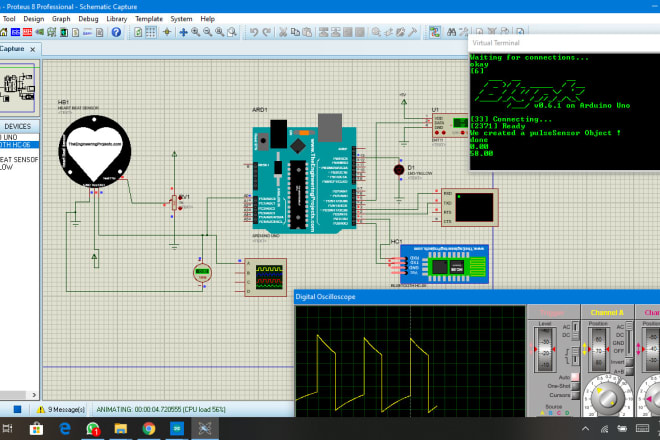Select the HEAT SENSOR device in list
Viewport: 660px width, 440px height.
[x=19, y=160]
